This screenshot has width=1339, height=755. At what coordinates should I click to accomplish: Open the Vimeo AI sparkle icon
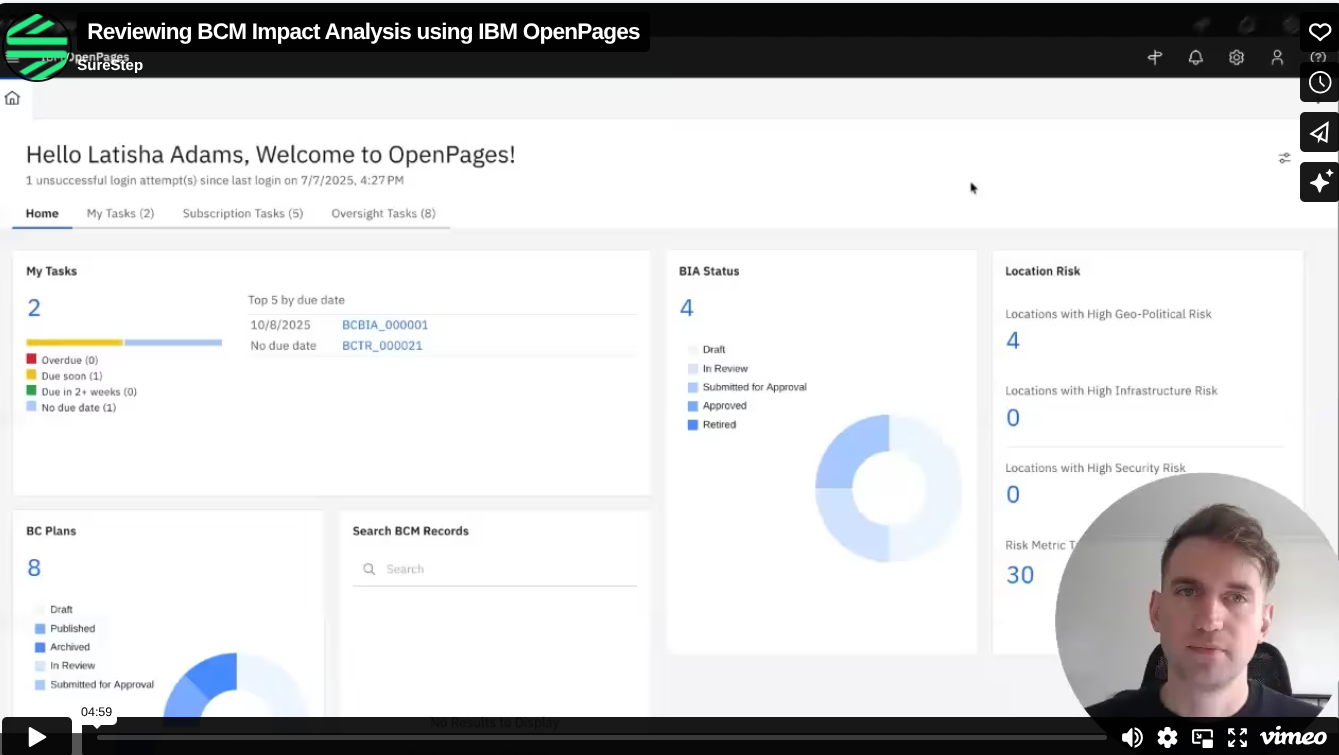click(1319, 182)
